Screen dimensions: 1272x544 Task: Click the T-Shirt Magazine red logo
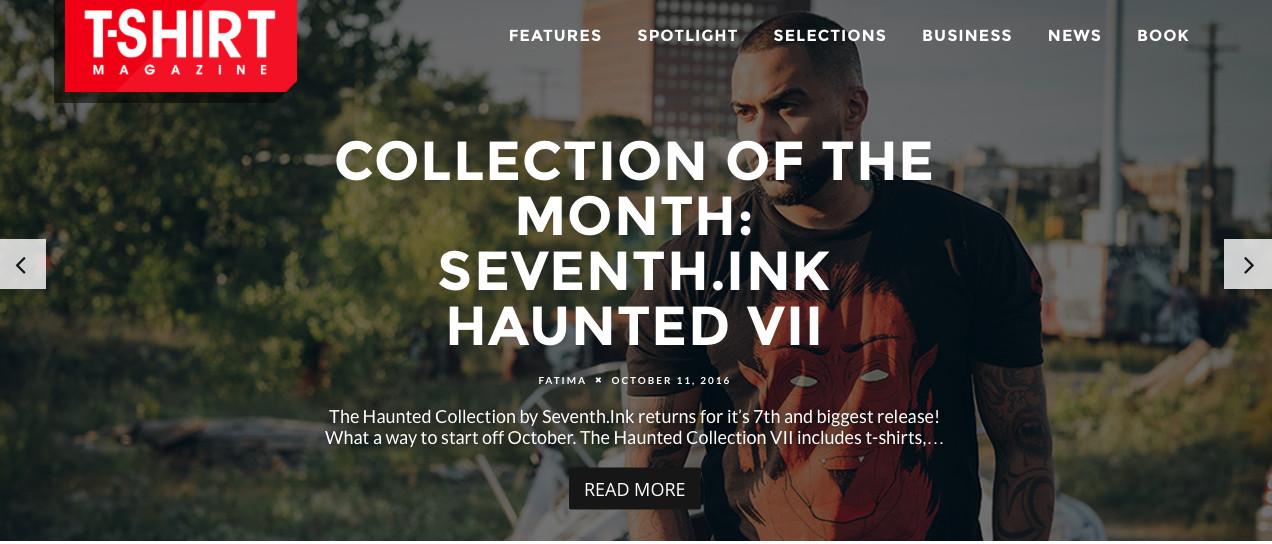[181, 45]
